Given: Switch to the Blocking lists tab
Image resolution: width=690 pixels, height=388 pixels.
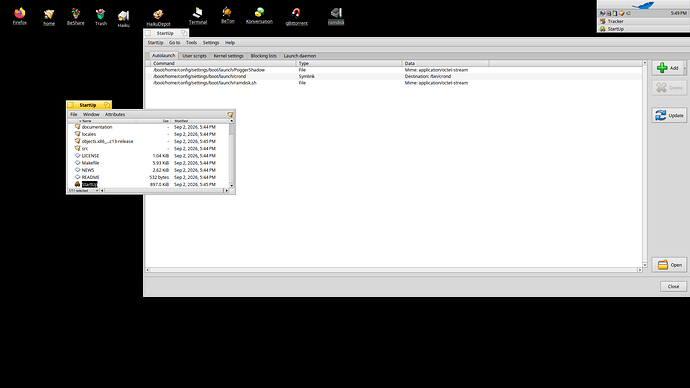Looking at the screenshot, I should 264,56.
